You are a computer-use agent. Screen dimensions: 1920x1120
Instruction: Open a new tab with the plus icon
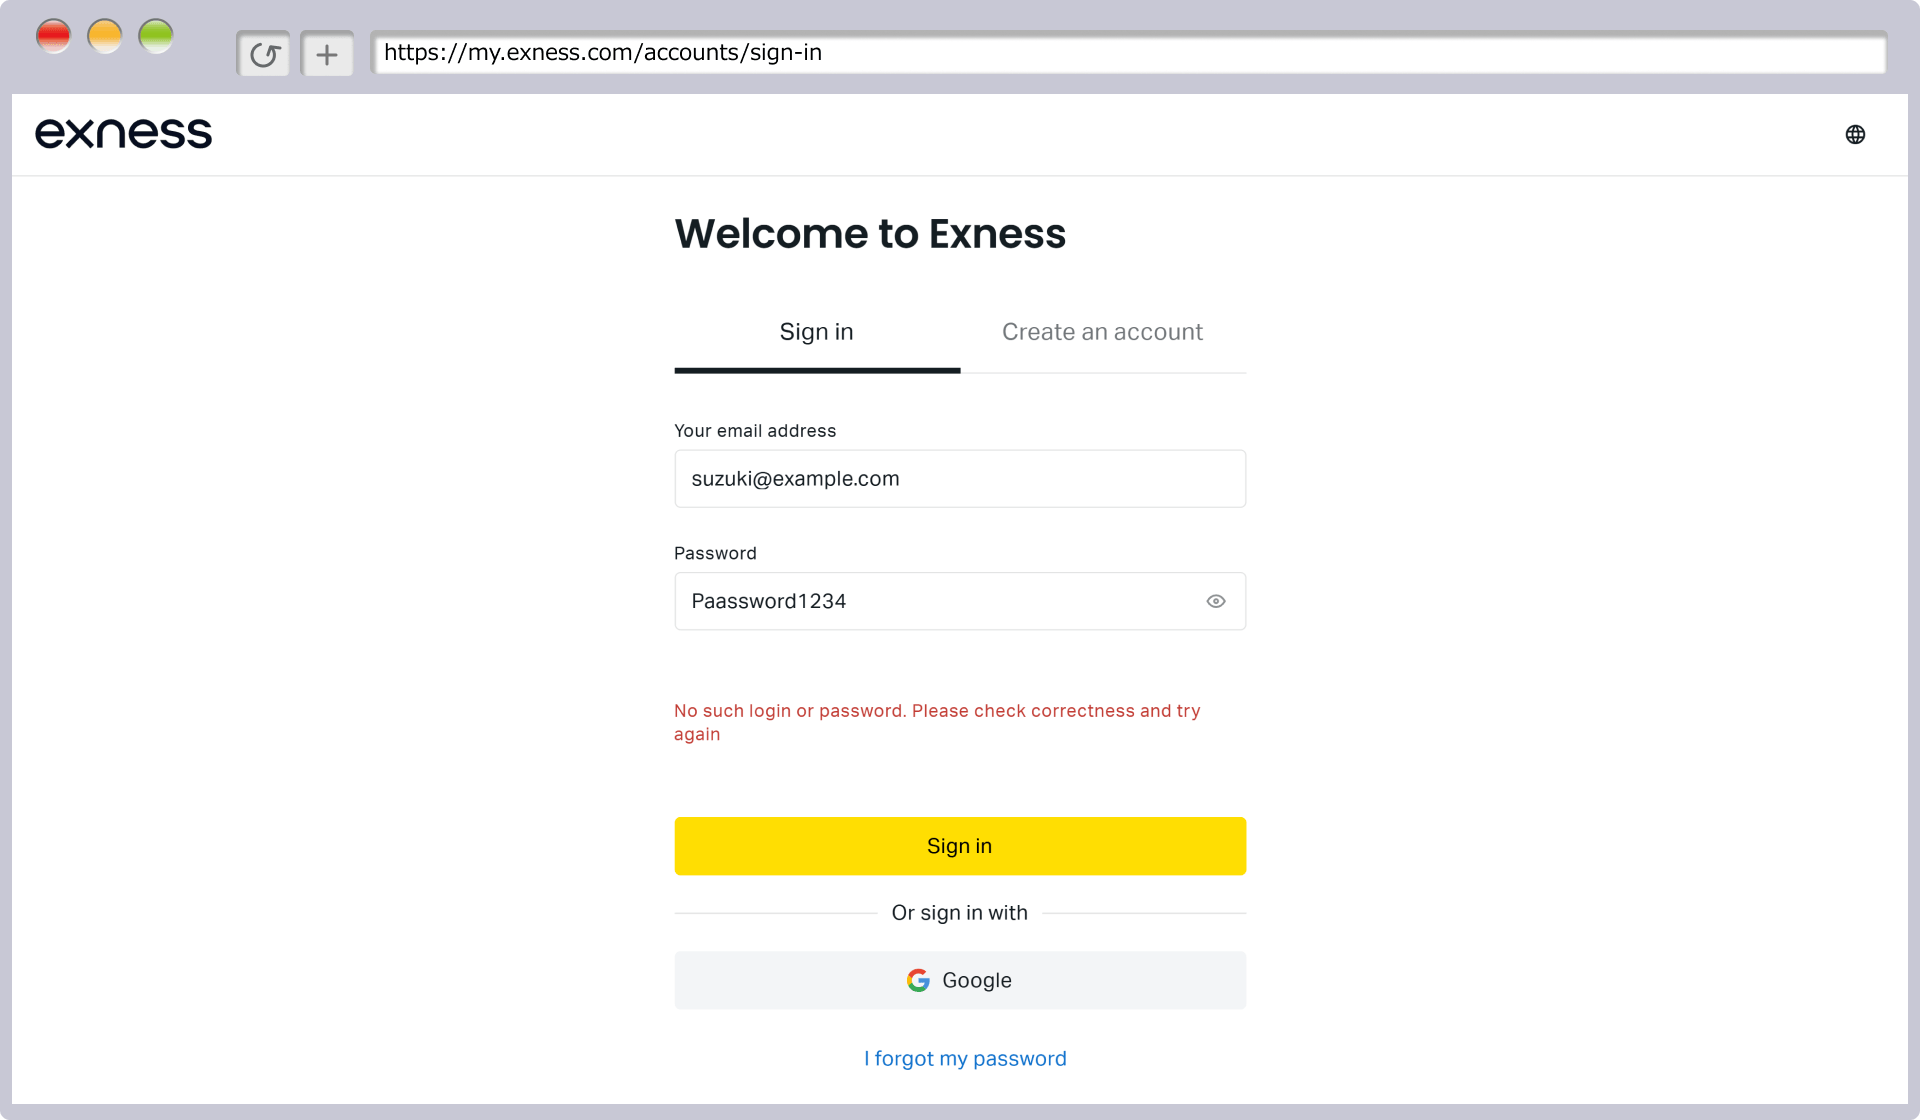(327, 54)
